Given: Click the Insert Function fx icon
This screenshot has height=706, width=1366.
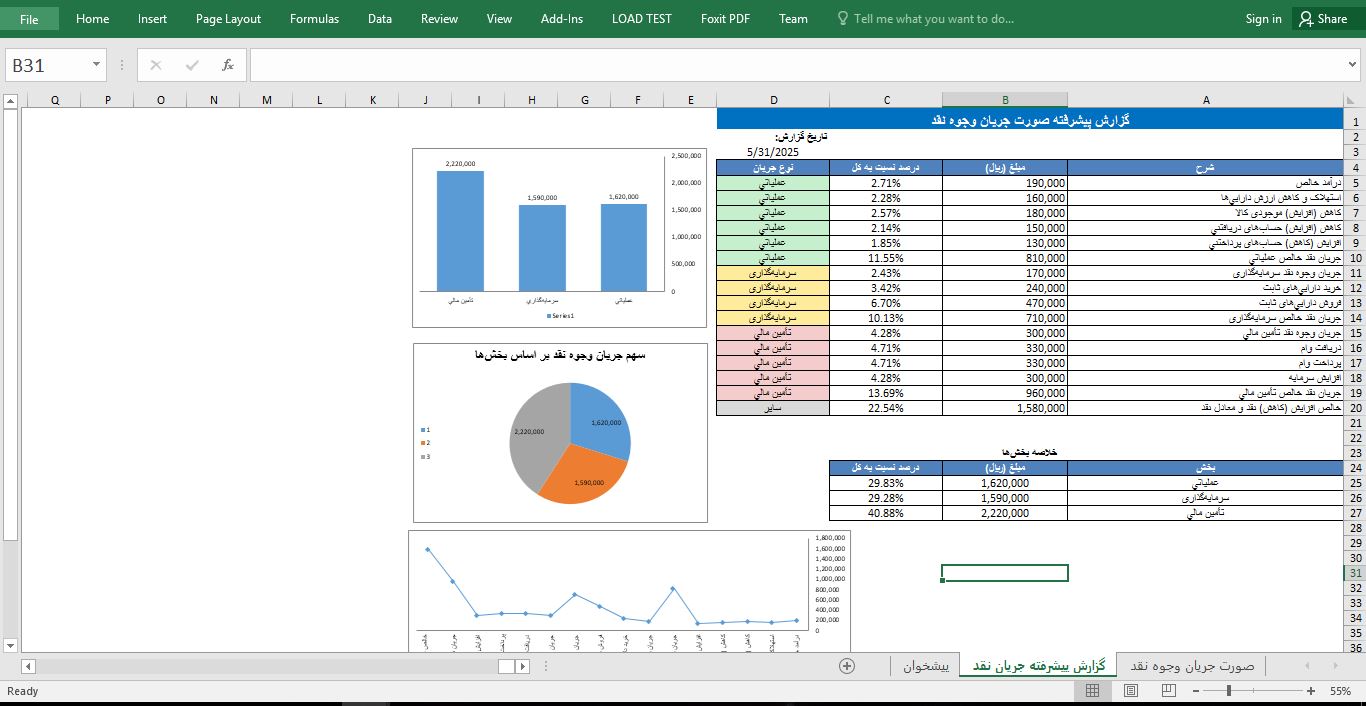Looking at the screenshot, I should click(x=228, y=65).
